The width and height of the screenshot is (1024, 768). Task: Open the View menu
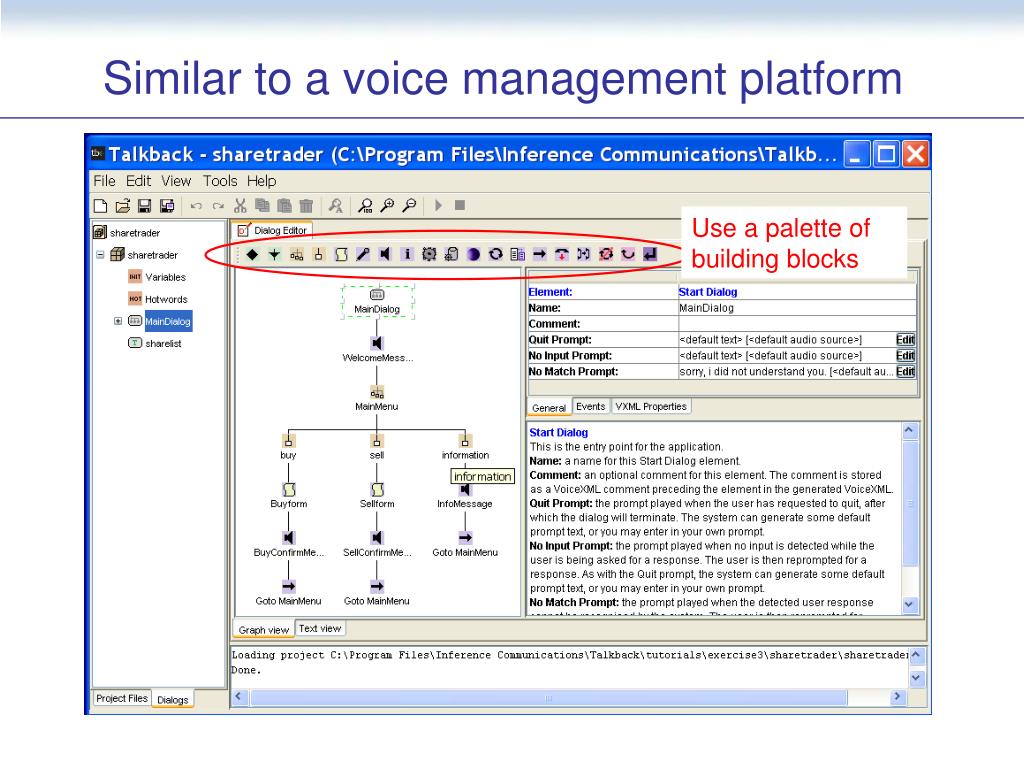(176, 181)
